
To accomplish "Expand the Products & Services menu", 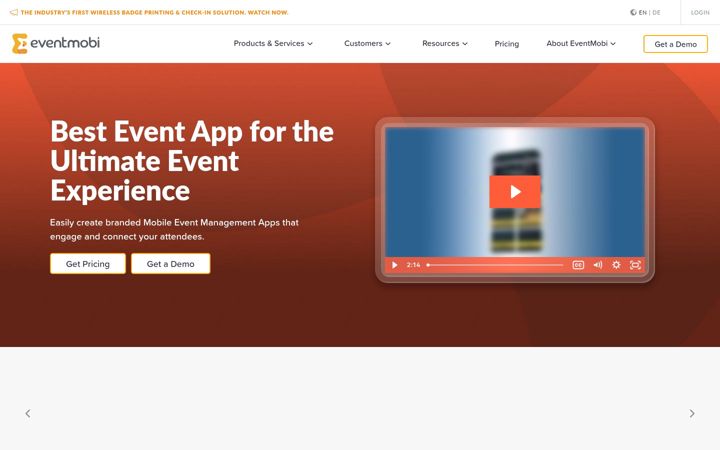I will [273, 44].
